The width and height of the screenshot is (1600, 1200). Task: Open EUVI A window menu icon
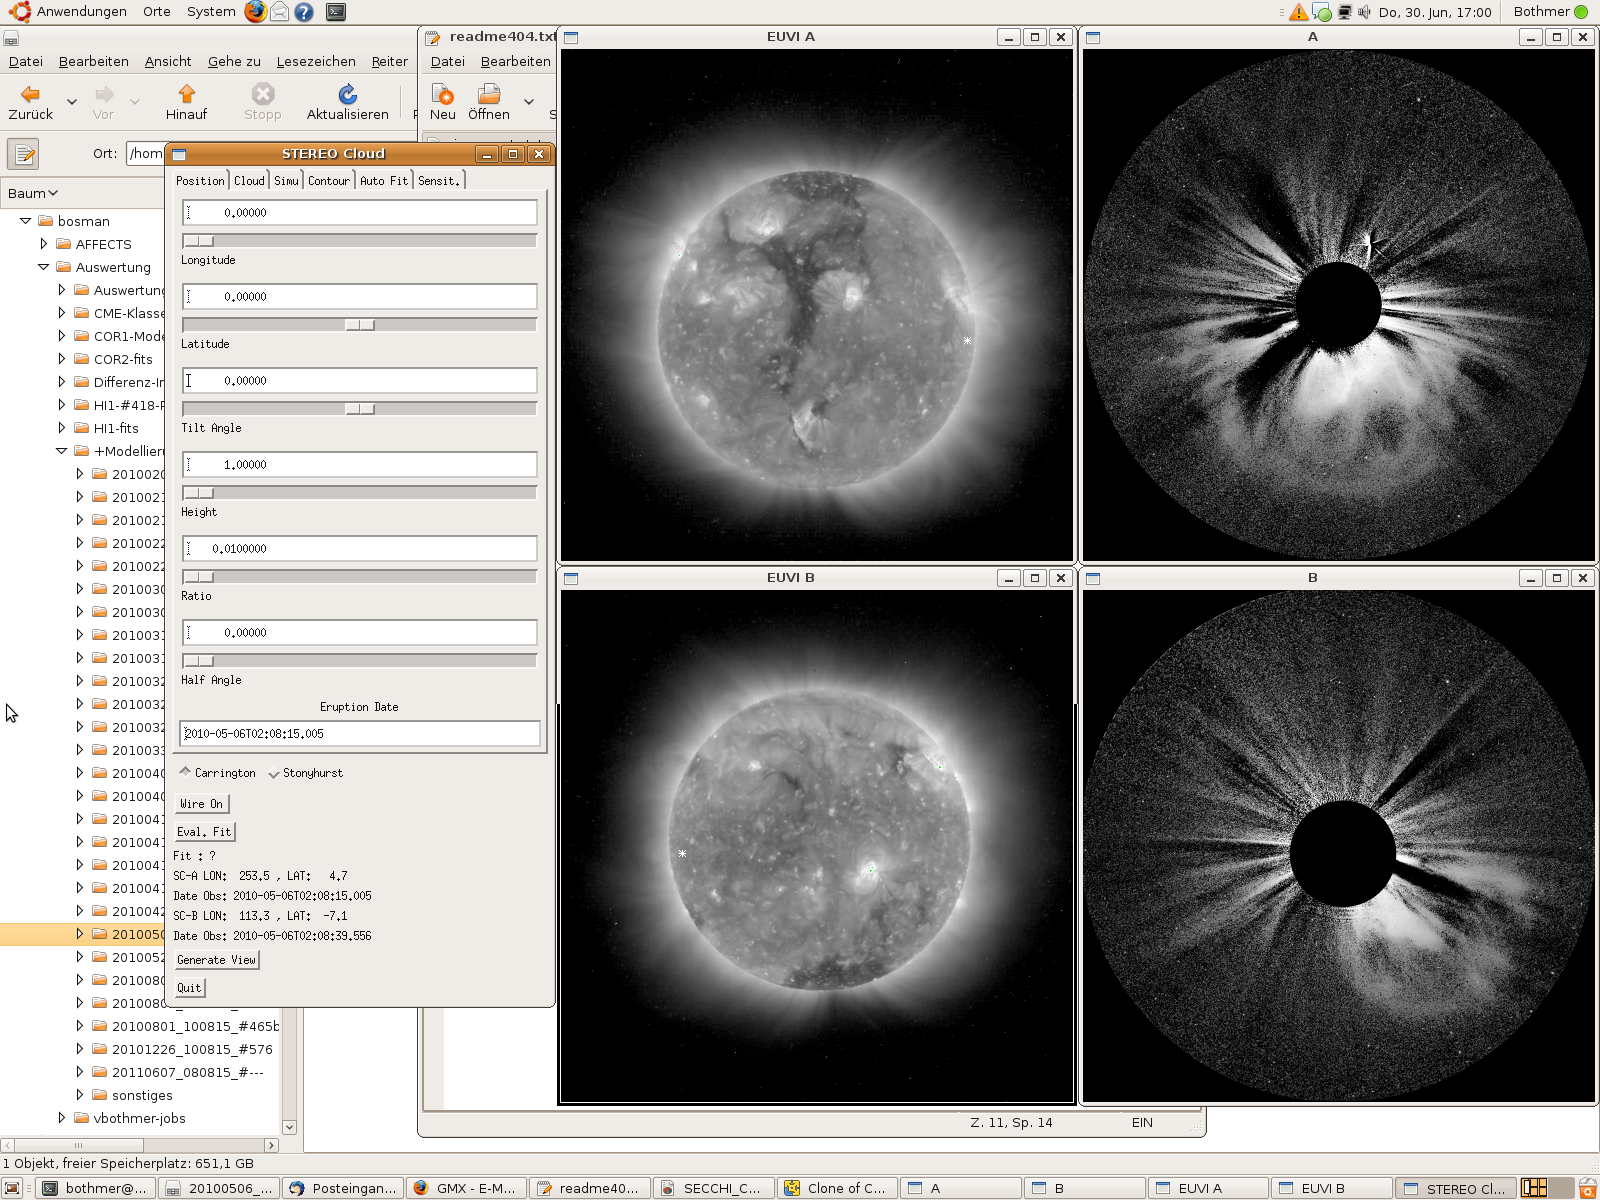pos(571,37)
